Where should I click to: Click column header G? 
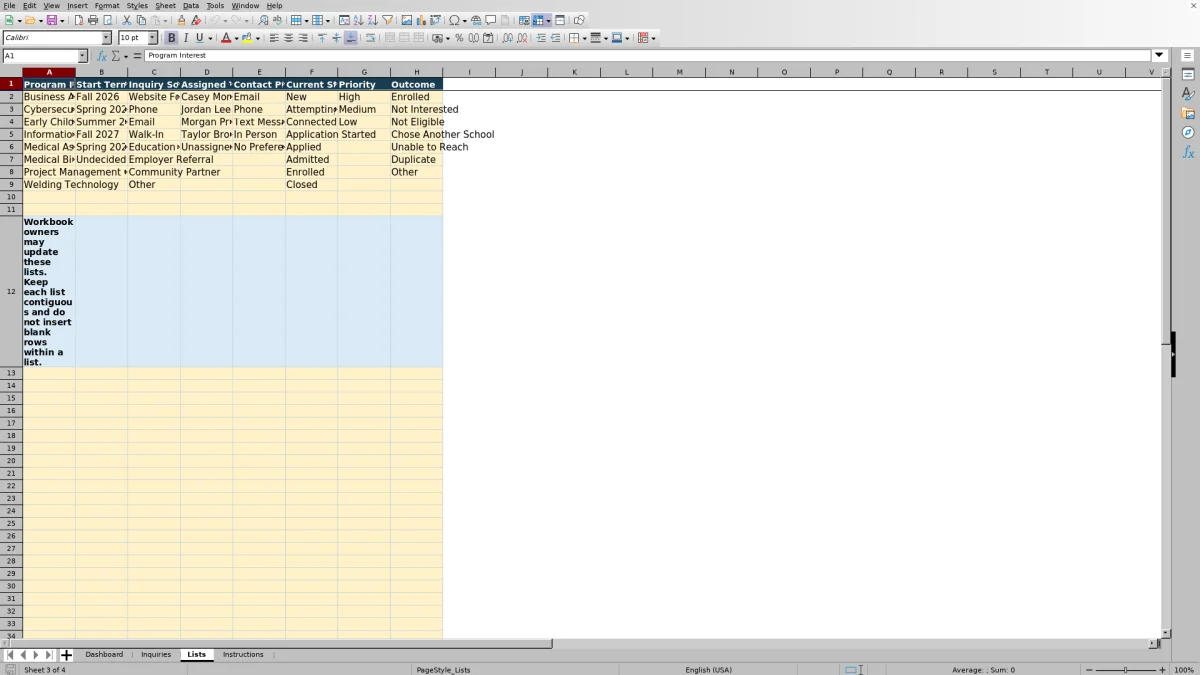(364, 72)
